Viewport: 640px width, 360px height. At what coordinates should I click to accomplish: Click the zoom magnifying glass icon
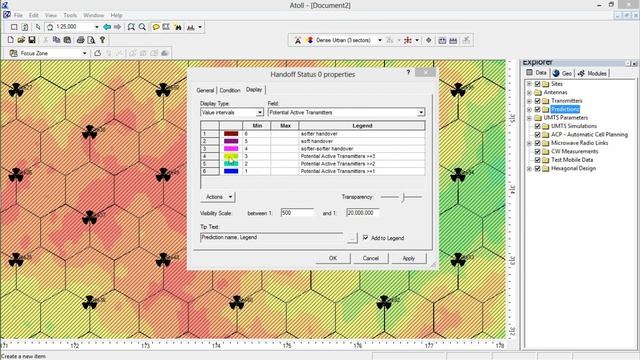142,27
